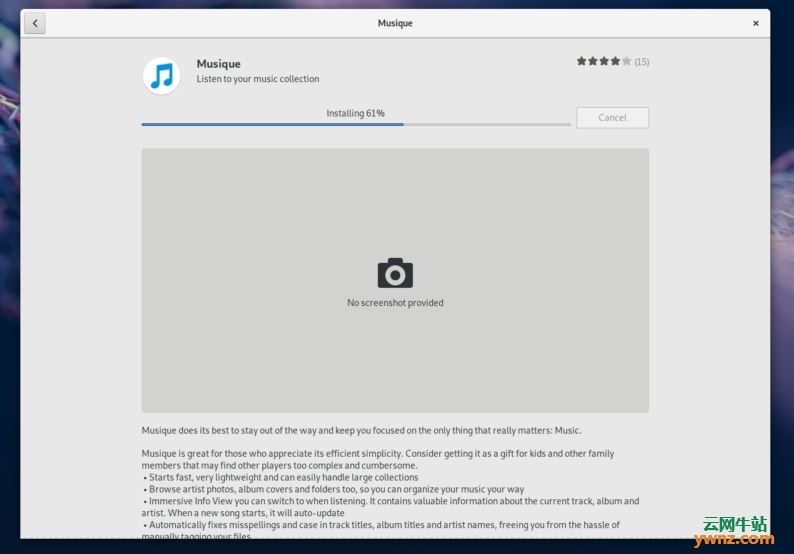Click the Musique music note app icon
This screenshot has height=554, width=794.
pos(162,76)
